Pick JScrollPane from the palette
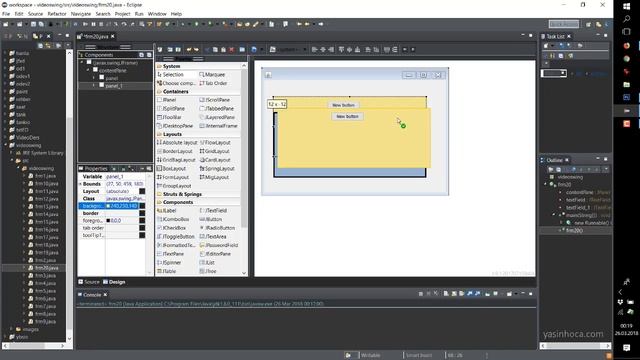This screenshot has width=640, height=360. (x=215, y=100)
